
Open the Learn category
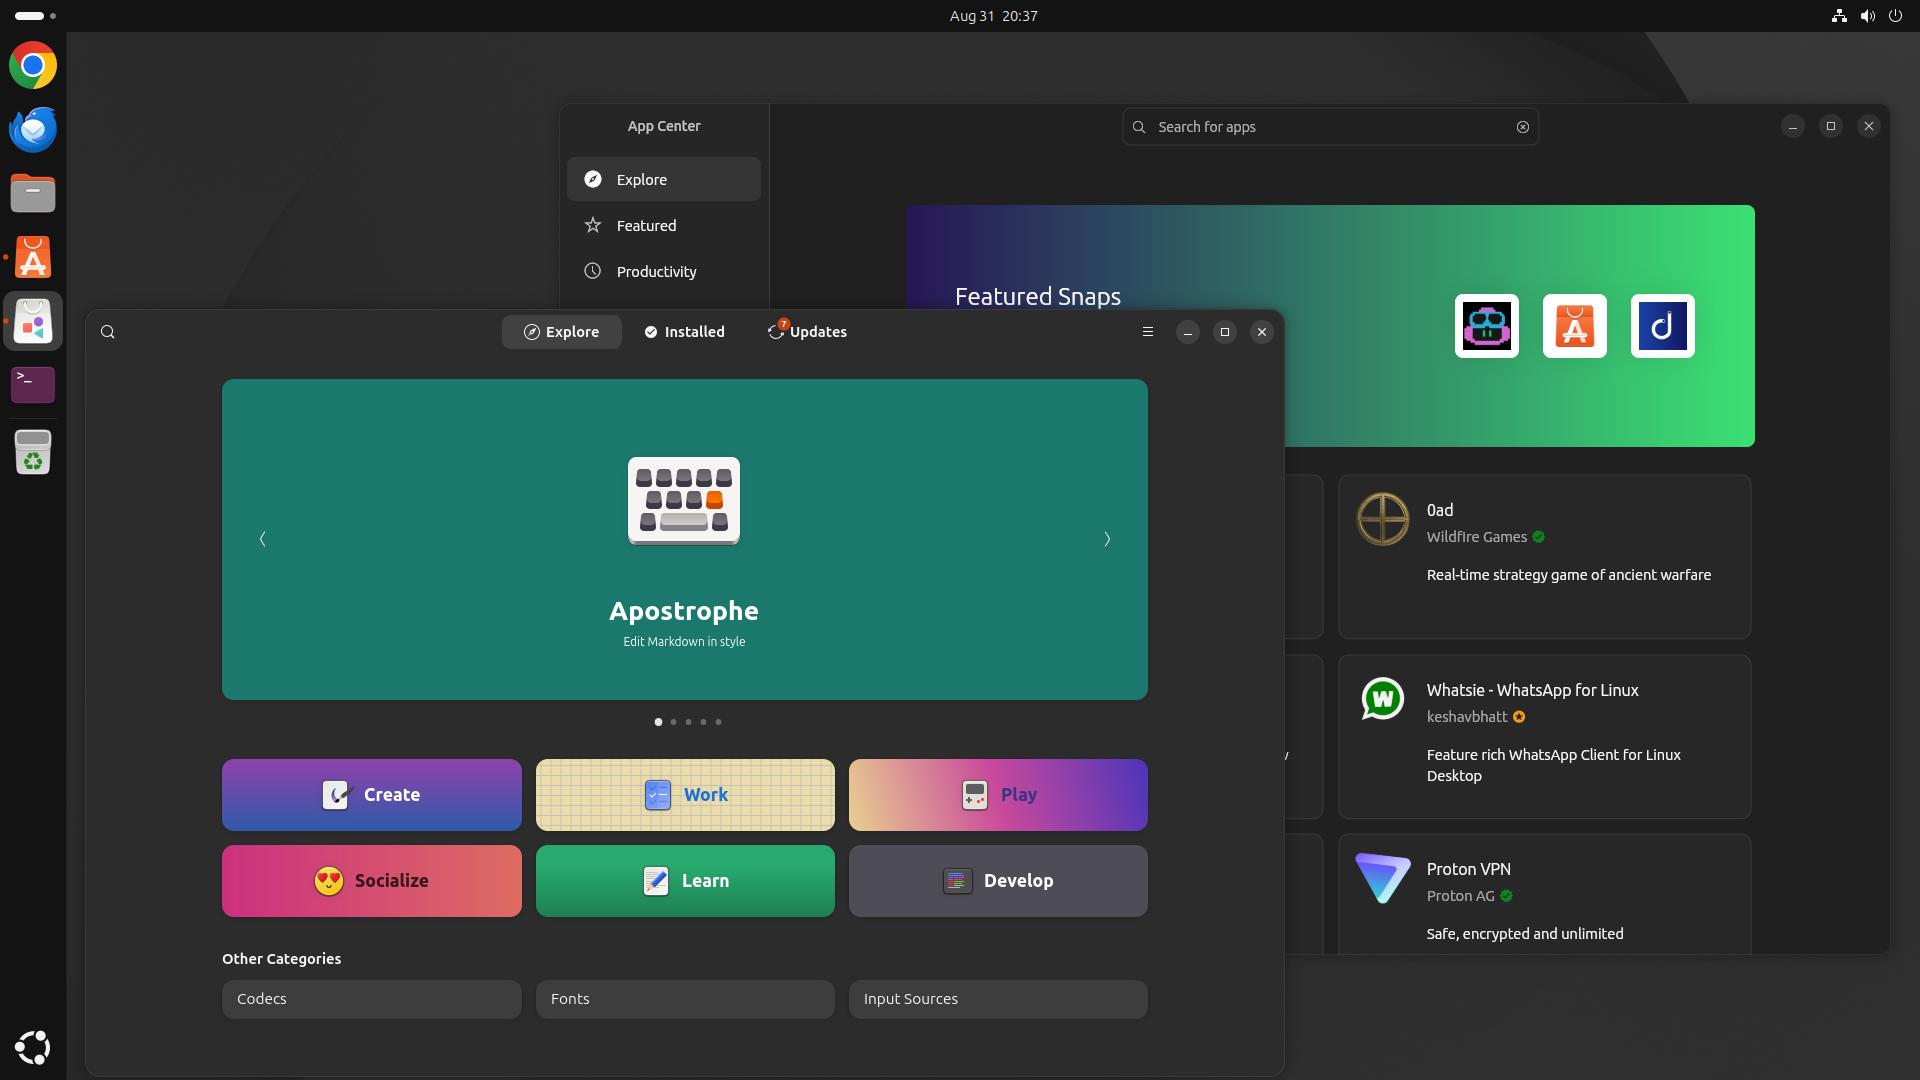[x=685, y=881]
